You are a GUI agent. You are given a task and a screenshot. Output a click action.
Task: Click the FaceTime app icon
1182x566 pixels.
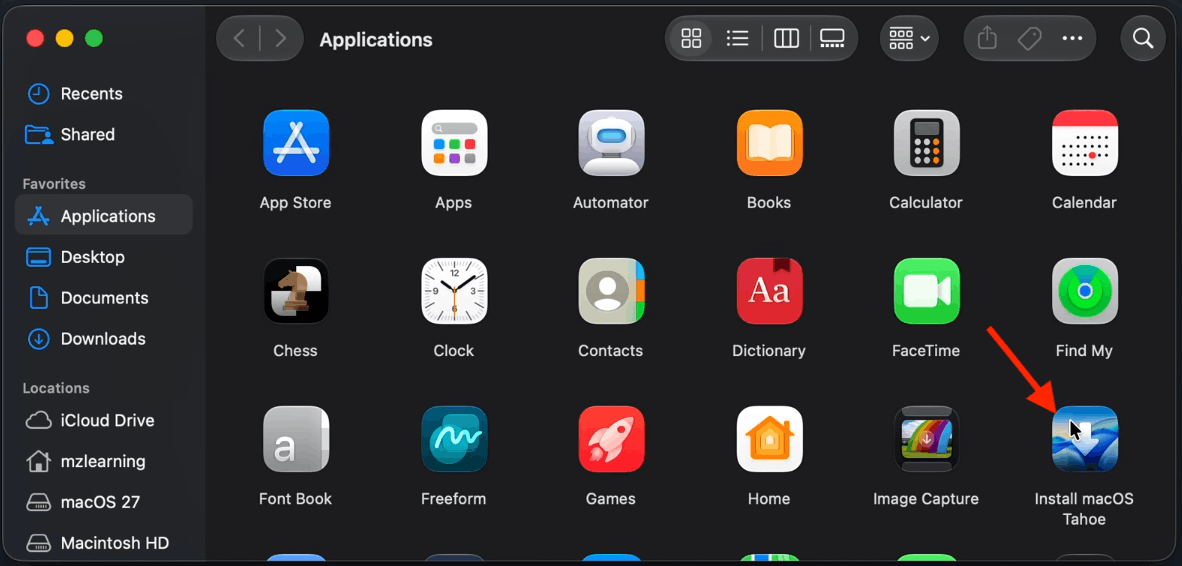[926, 291]
